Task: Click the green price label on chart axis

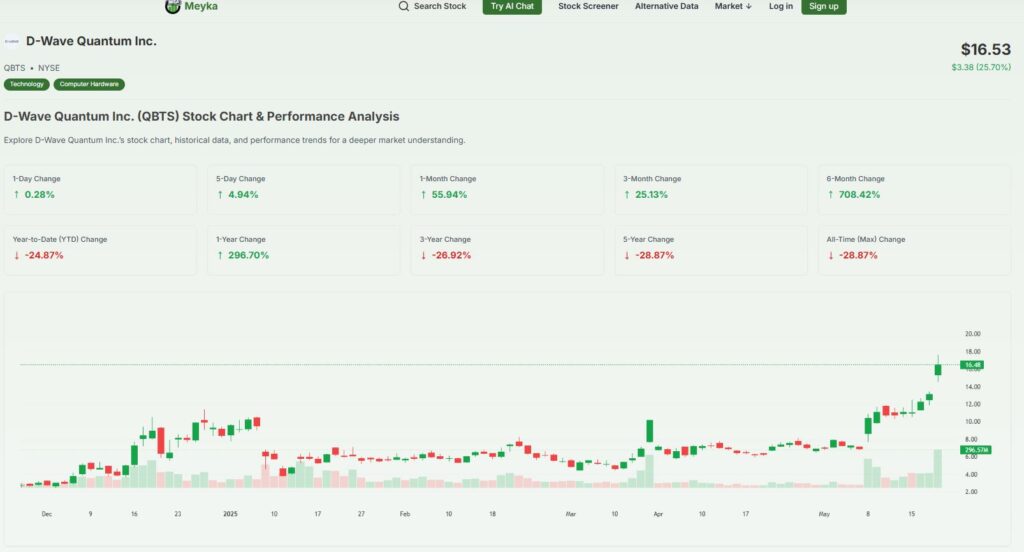Action: tap(972, 365)
